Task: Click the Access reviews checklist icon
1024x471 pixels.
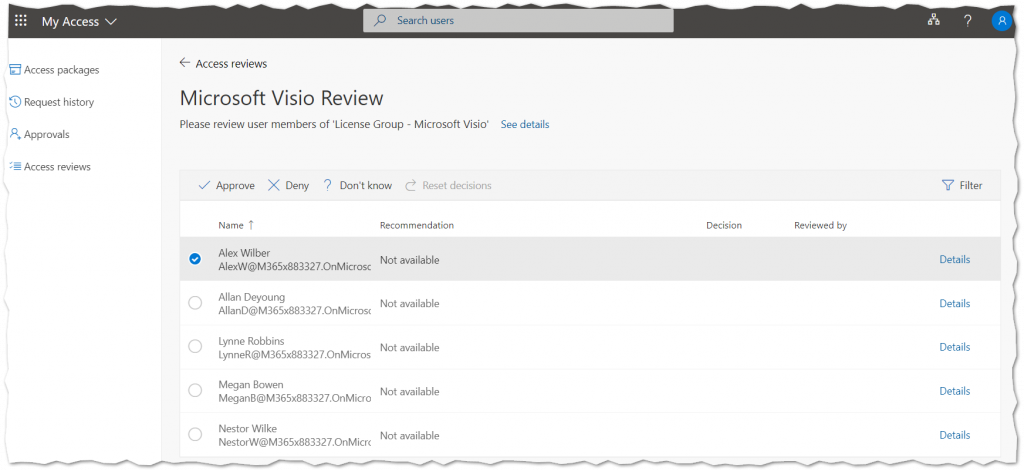Action: pos(15,167)
